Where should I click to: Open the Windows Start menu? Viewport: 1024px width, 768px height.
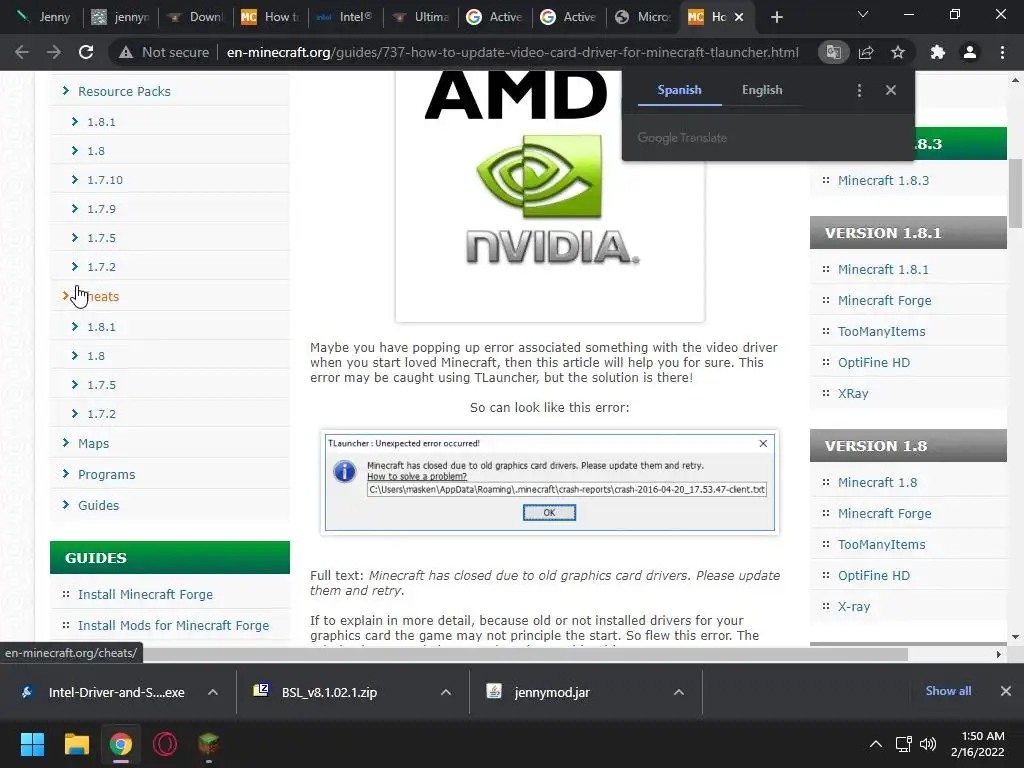click(x=32, y=744)
